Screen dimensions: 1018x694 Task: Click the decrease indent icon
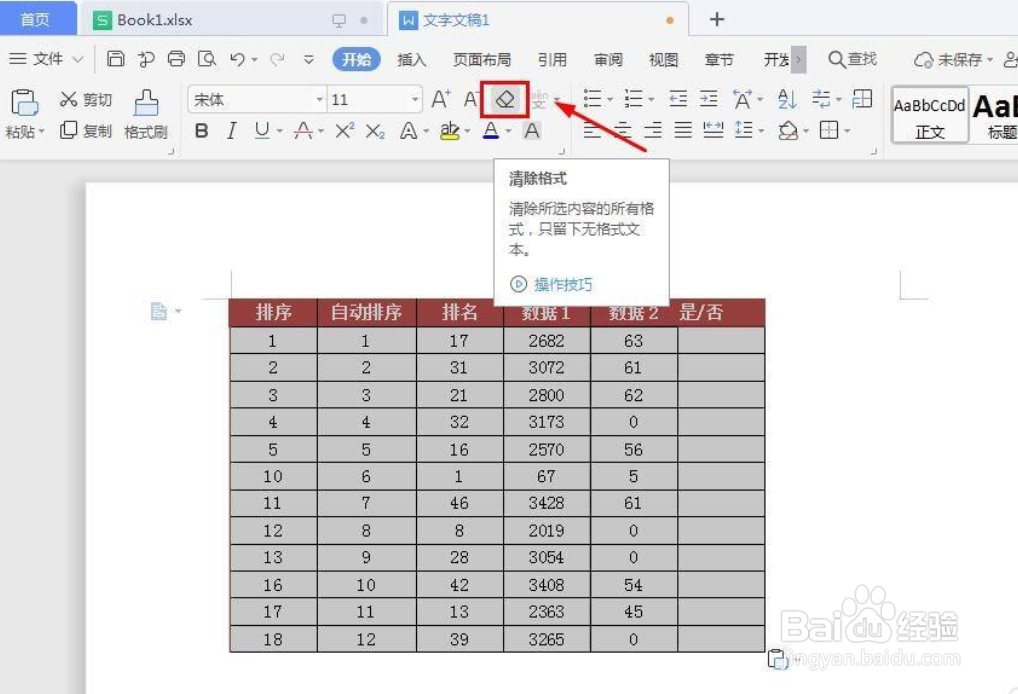pyautogui.click(x=678, y=98)
